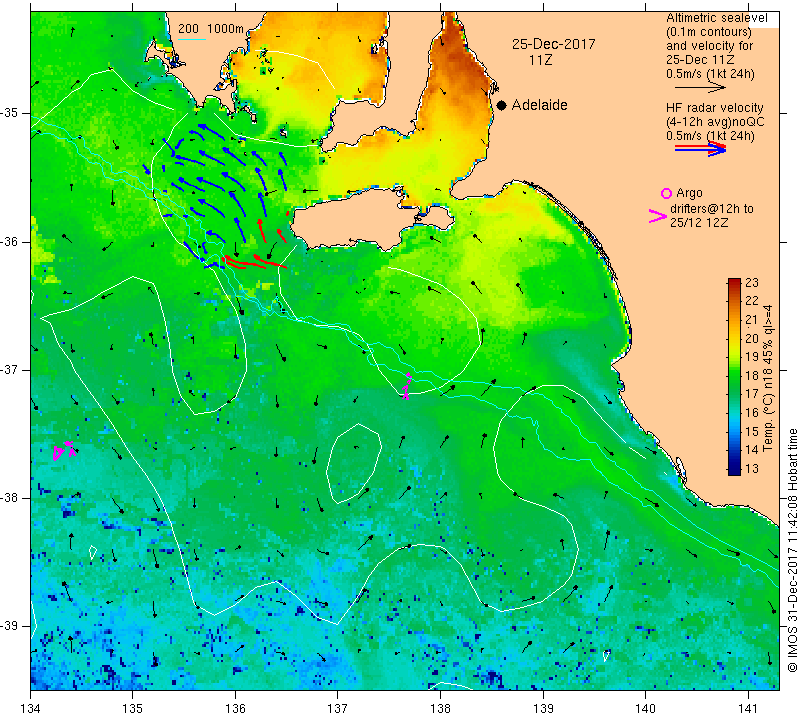Click the 'drifters@12h to' legend text
Viewport: 800px width, 720px height.
point(711,209)
